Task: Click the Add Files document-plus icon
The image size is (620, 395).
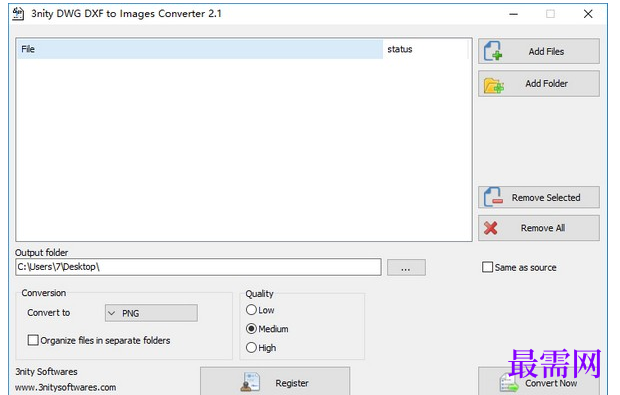Action: point(493,51)
